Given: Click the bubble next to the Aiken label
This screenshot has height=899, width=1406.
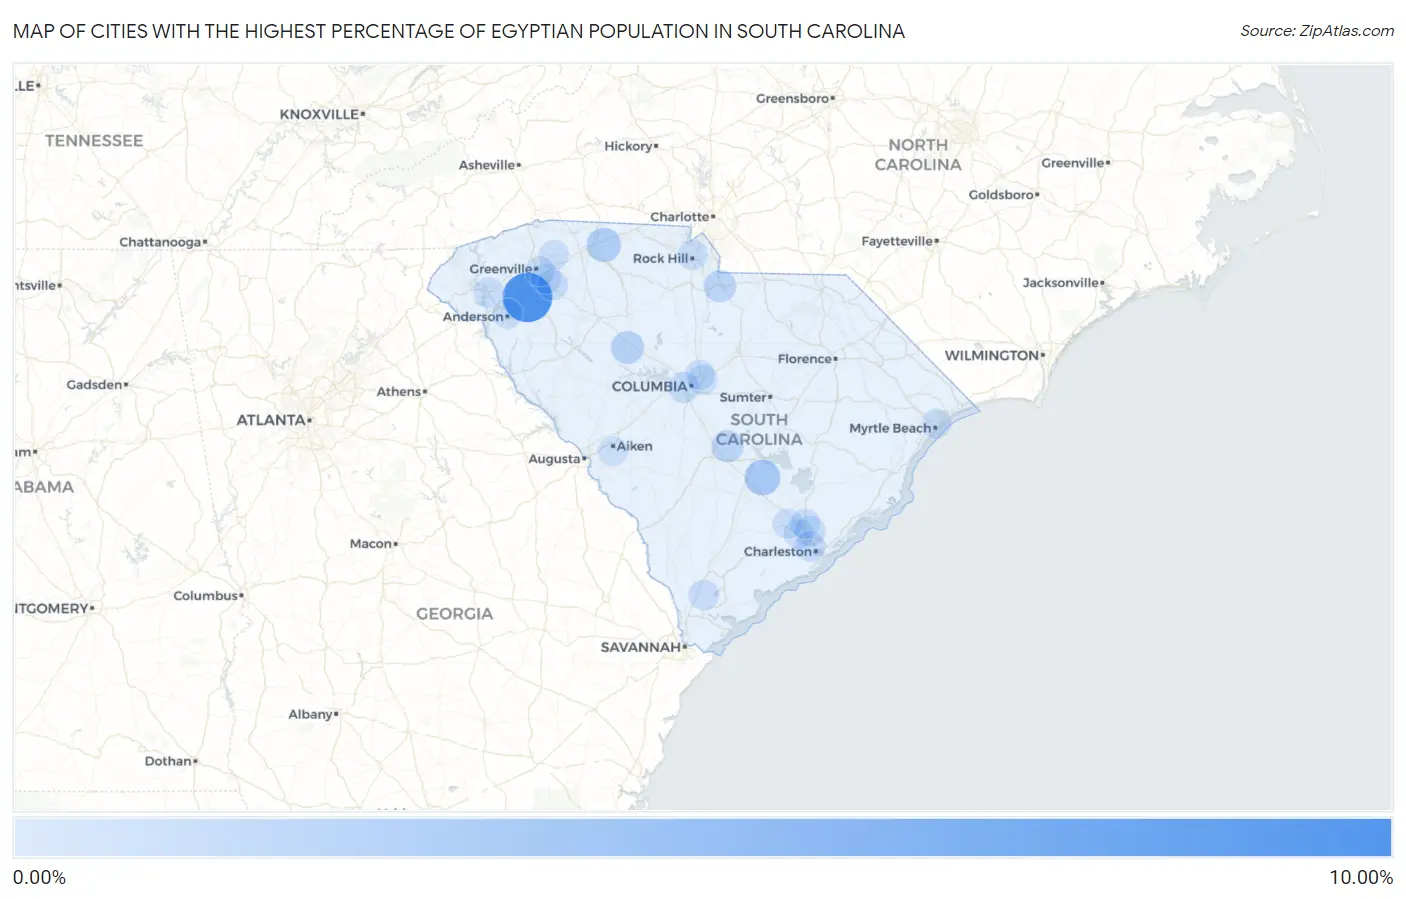Looking at the screenshot, I should pyautogui.click(x=613, y=449).
